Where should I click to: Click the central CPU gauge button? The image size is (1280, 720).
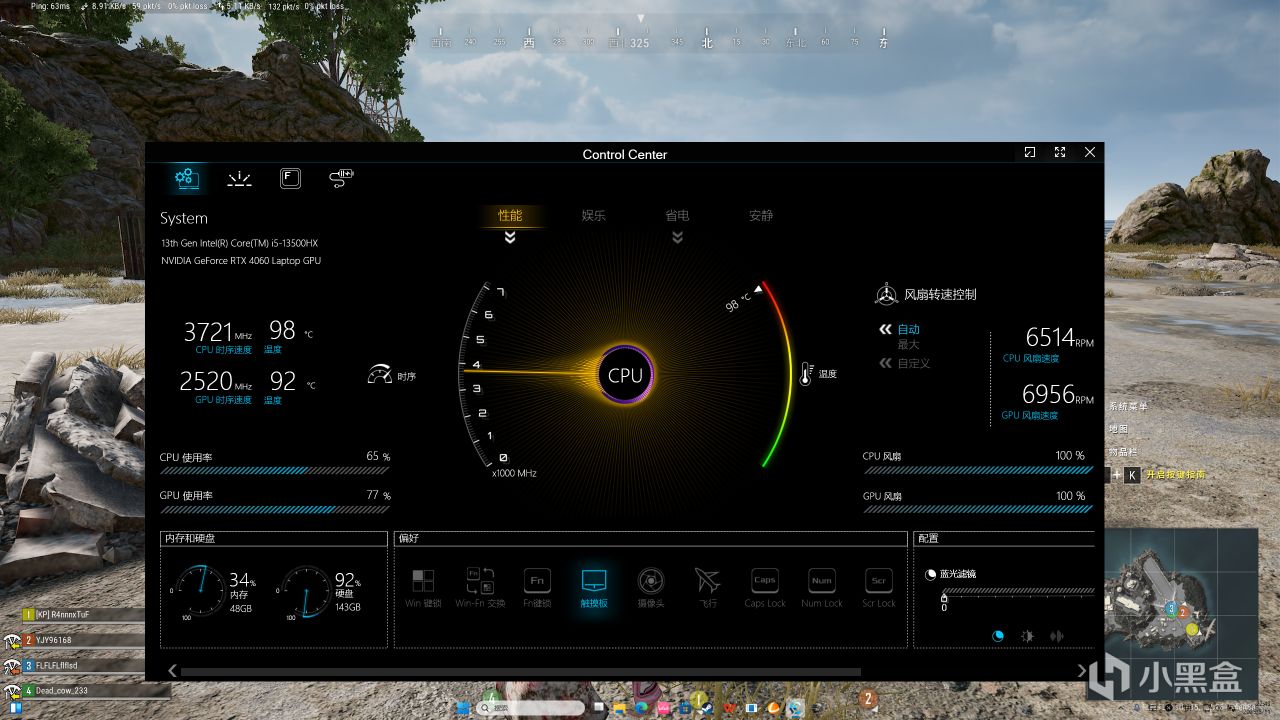626,375
